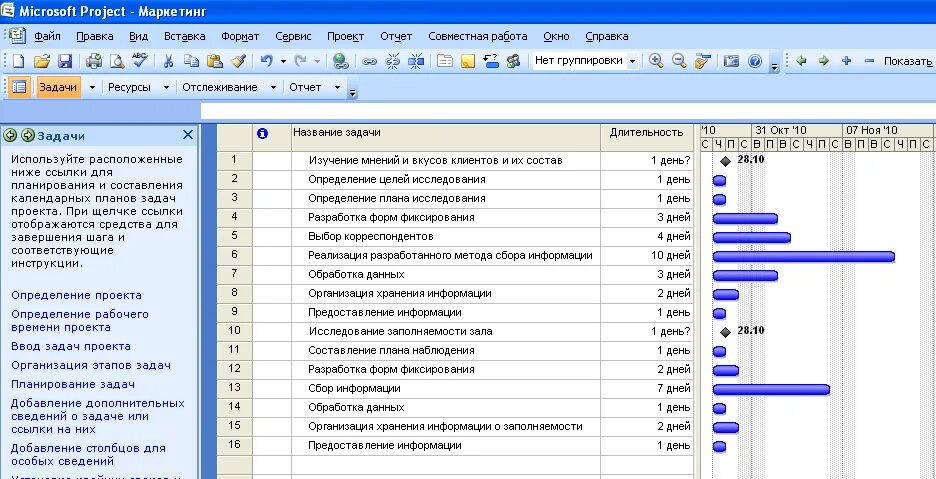Open the Вид menu
The image size is (936, 479).
(138, 36)
